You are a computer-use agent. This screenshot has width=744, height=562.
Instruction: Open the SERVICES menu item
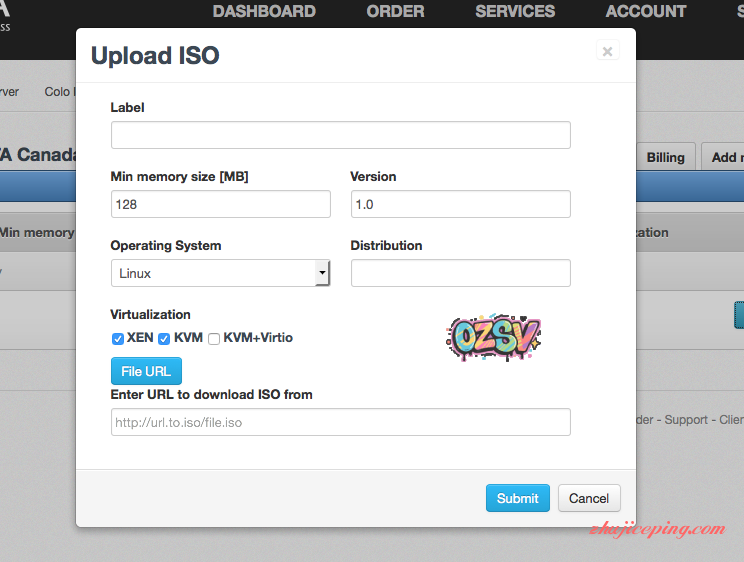click(515, 12)
